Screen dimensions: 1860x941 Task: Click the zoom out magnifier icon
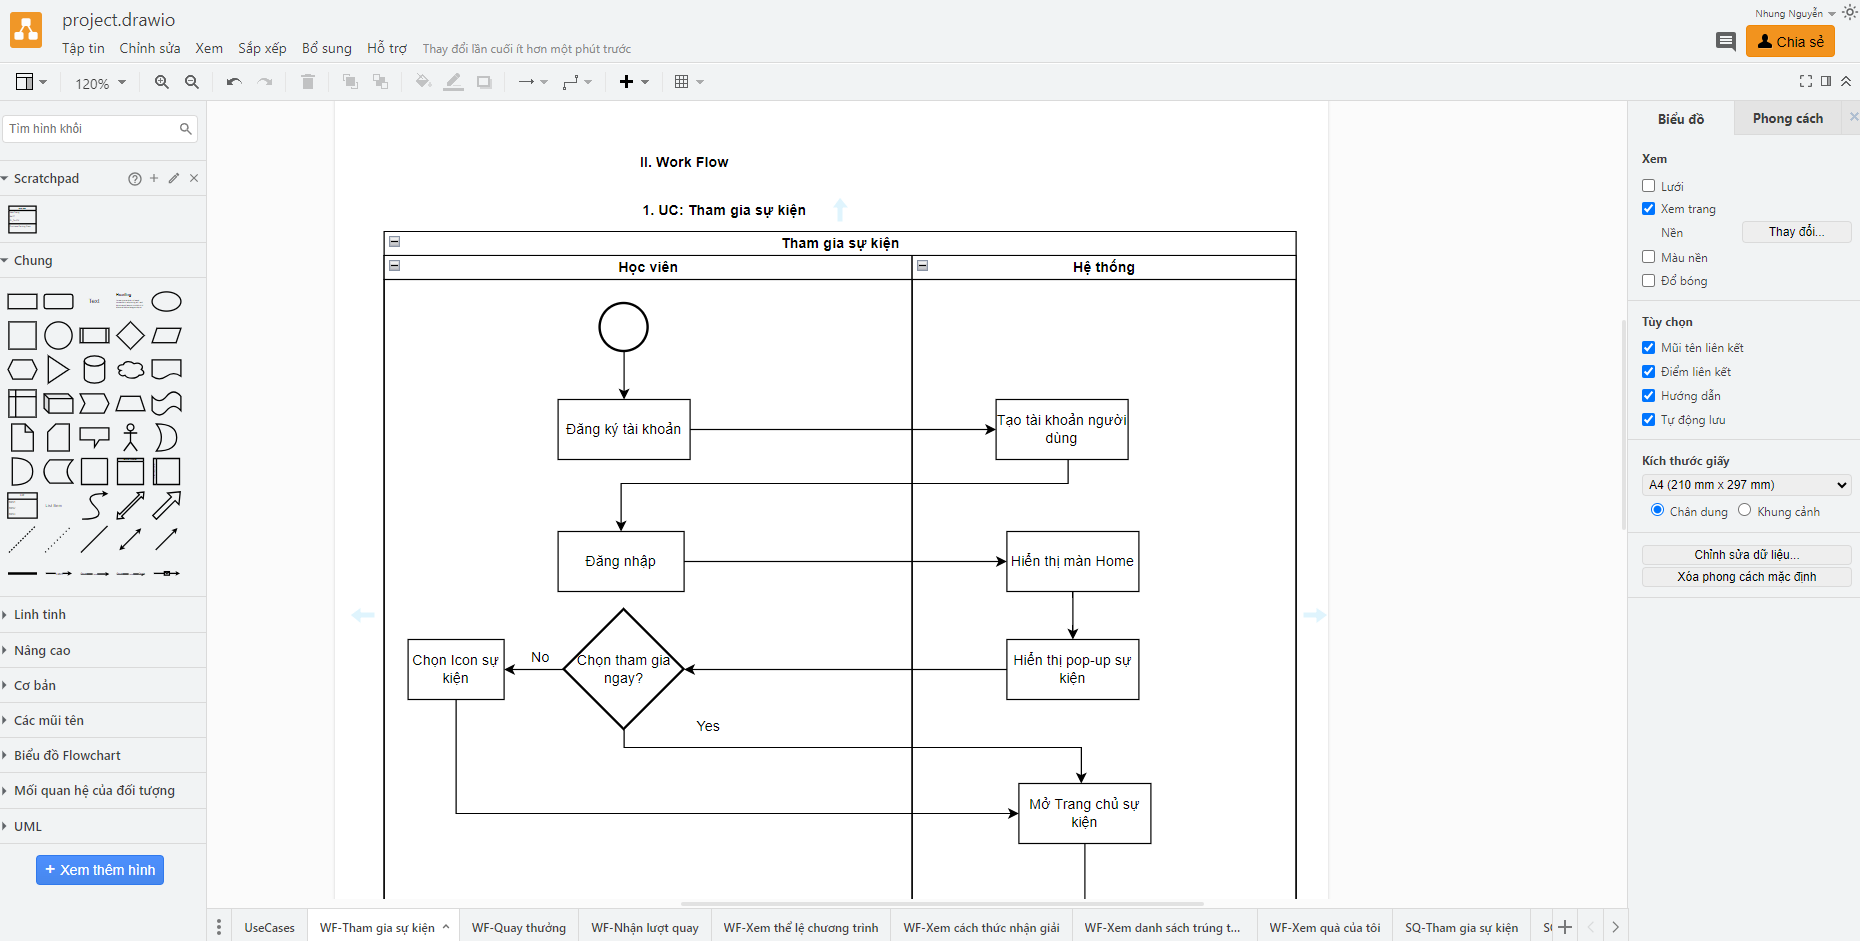192,82
